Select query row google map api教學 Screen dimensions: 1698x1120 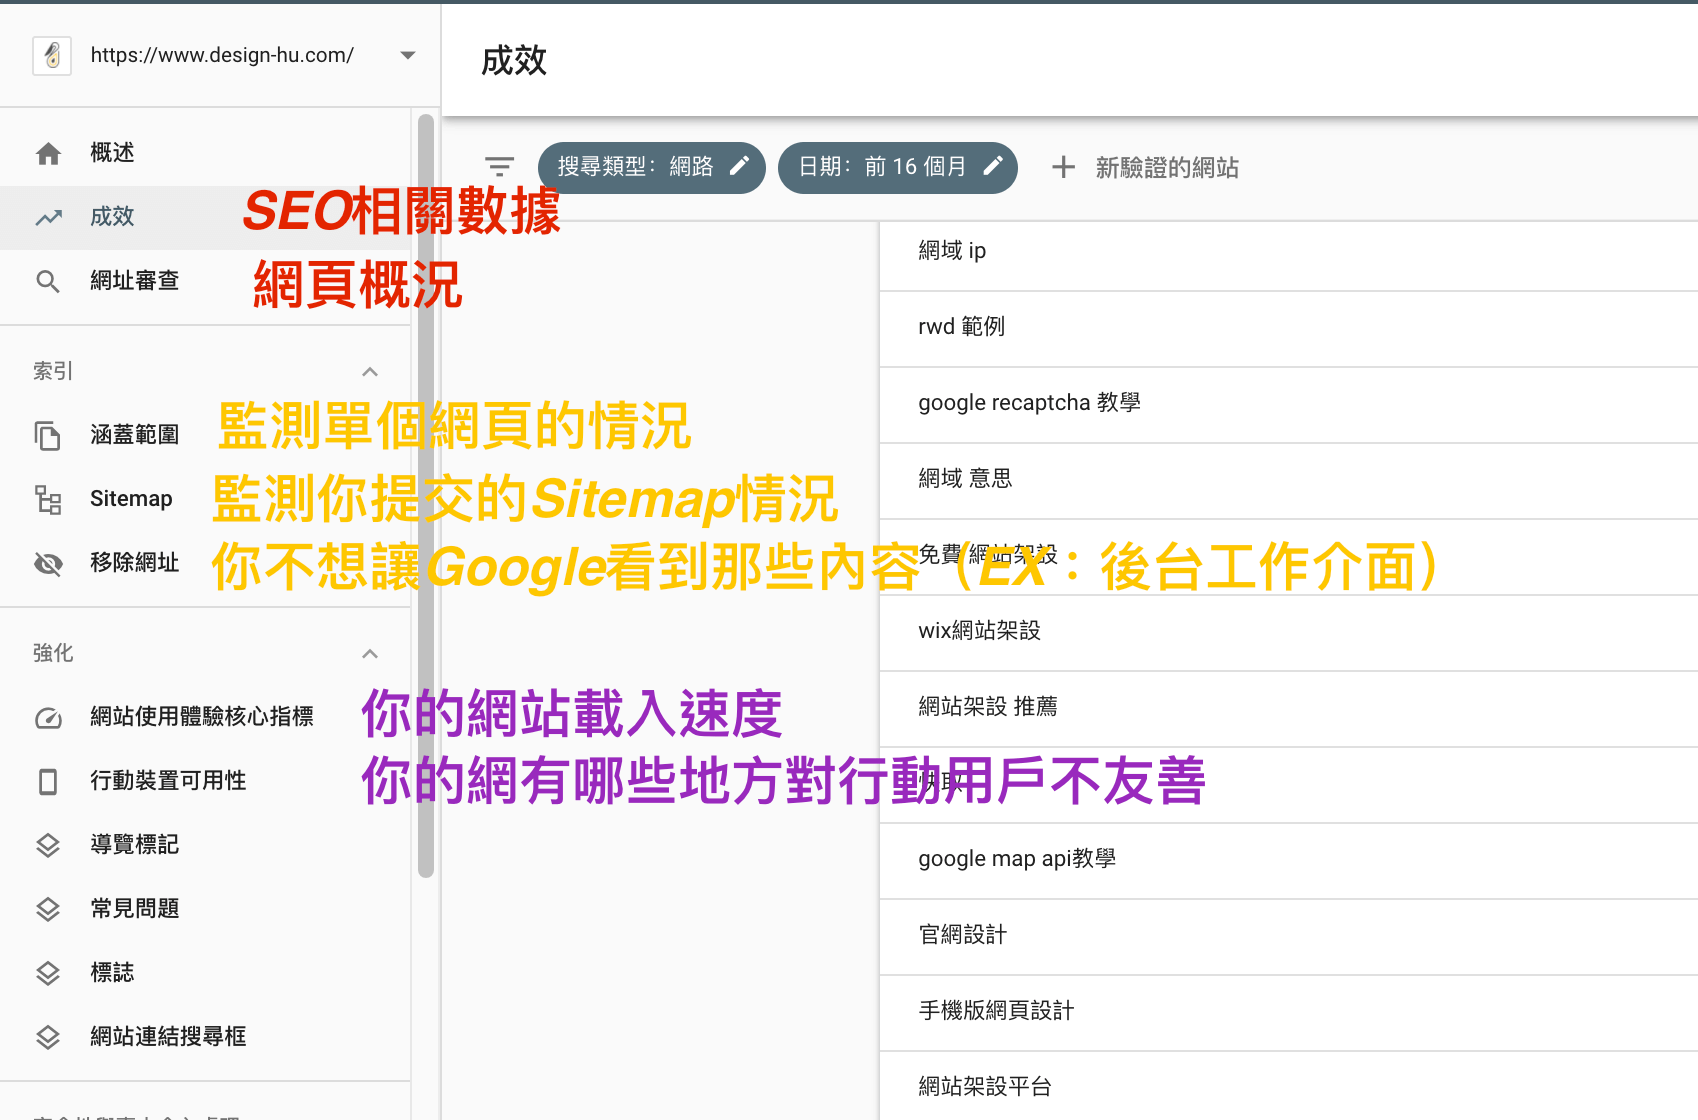click(1288, 859)
